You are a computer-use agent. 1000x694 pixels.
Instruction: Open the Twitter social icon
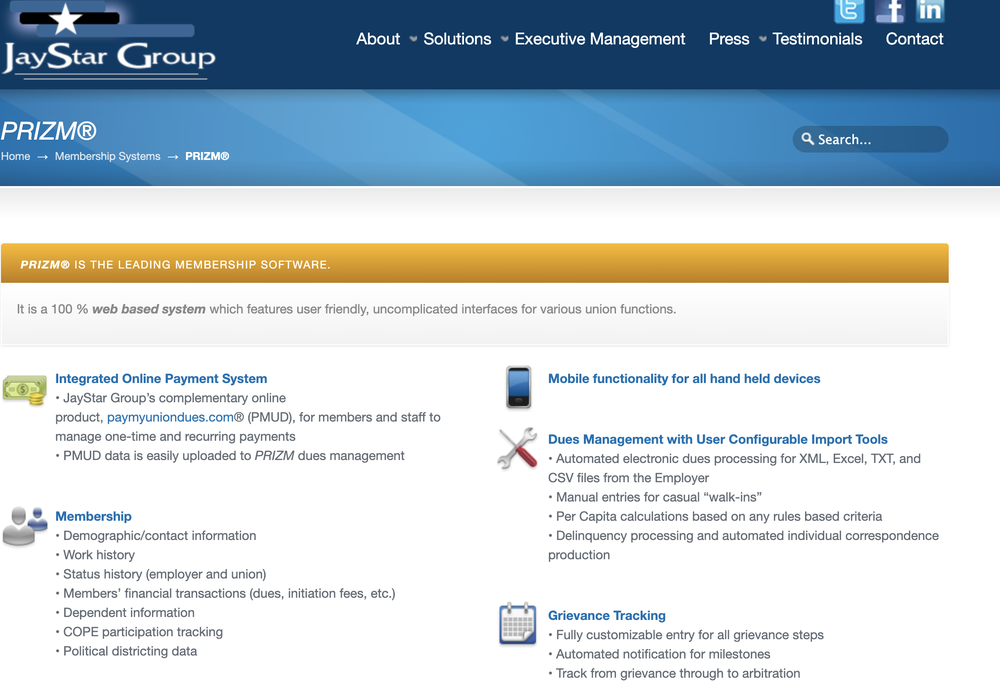tap(849, 11)
